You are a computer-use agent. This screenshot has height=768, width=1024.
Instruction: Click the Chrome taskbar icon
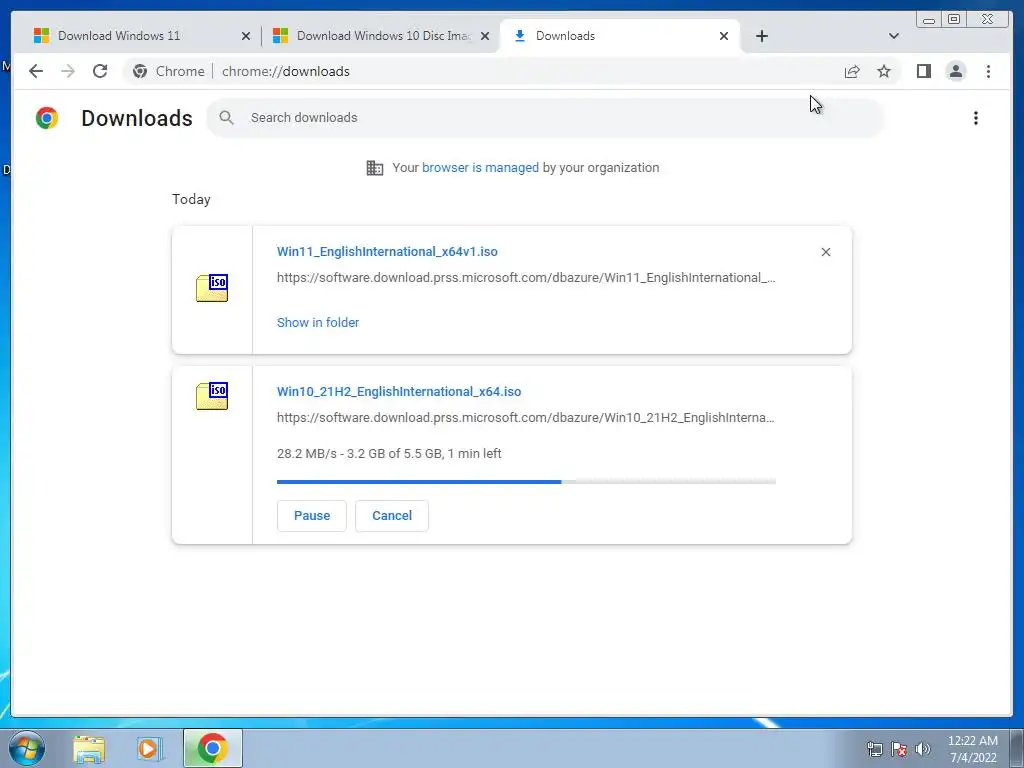[x=212, y=748]
